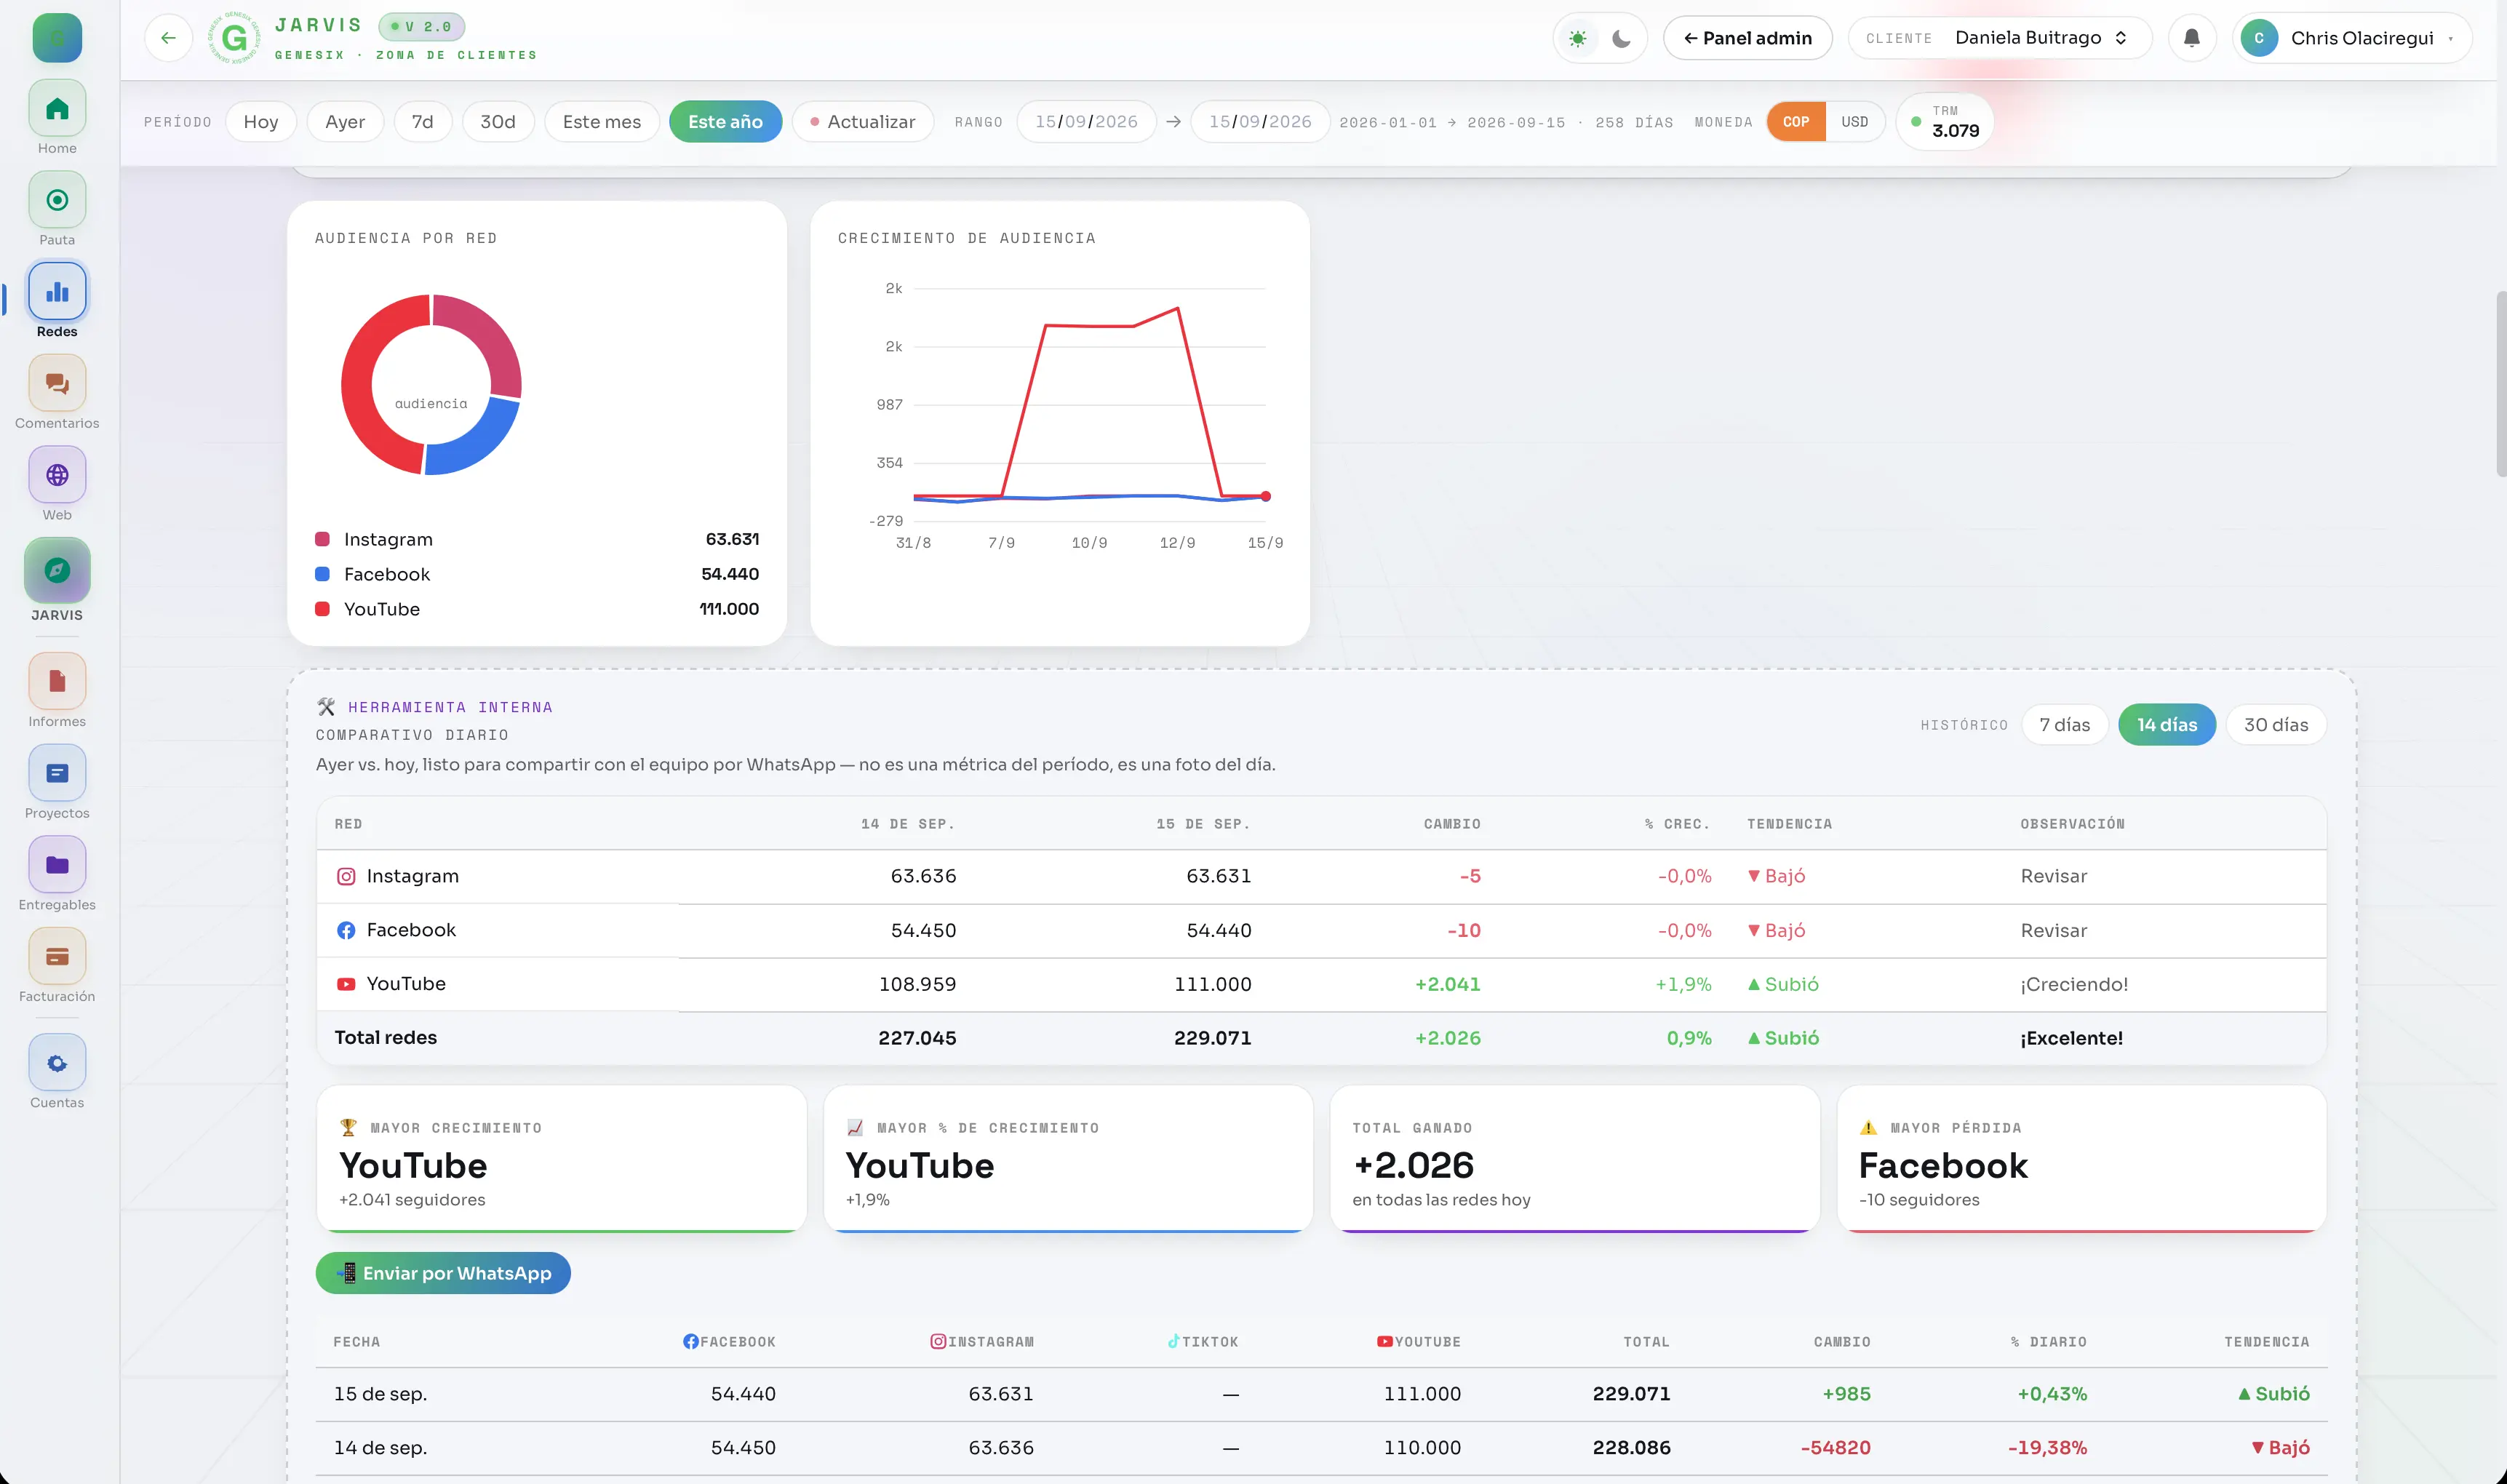
Task: Select 7d period filter
Action: (423, 122)
